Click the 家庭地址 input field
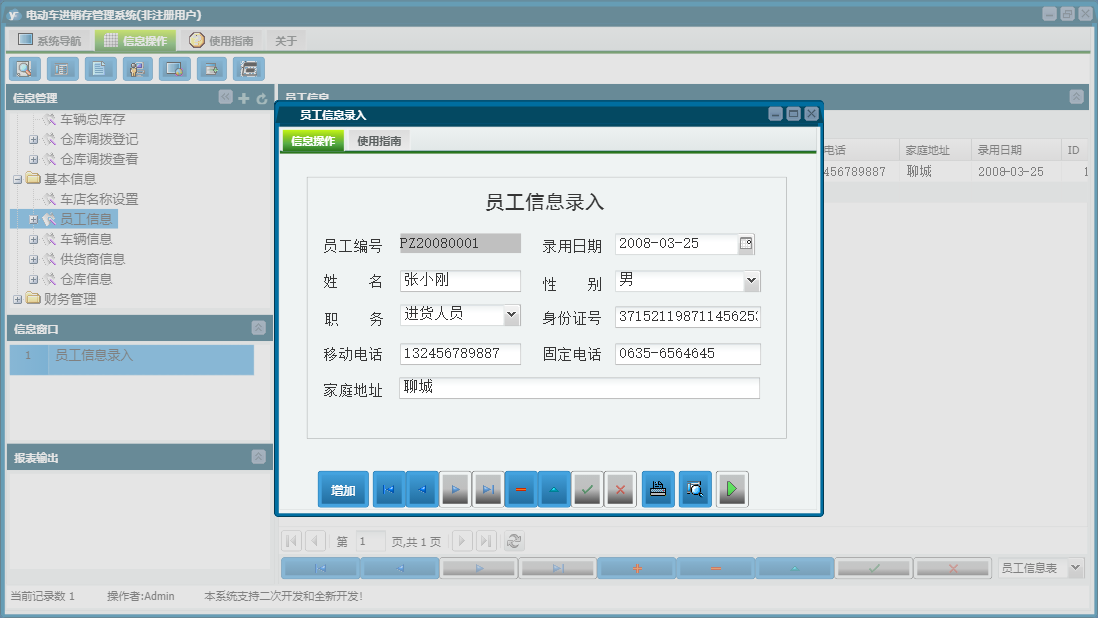This screenshot has height=618, width=1098. (x=579, y=388)
